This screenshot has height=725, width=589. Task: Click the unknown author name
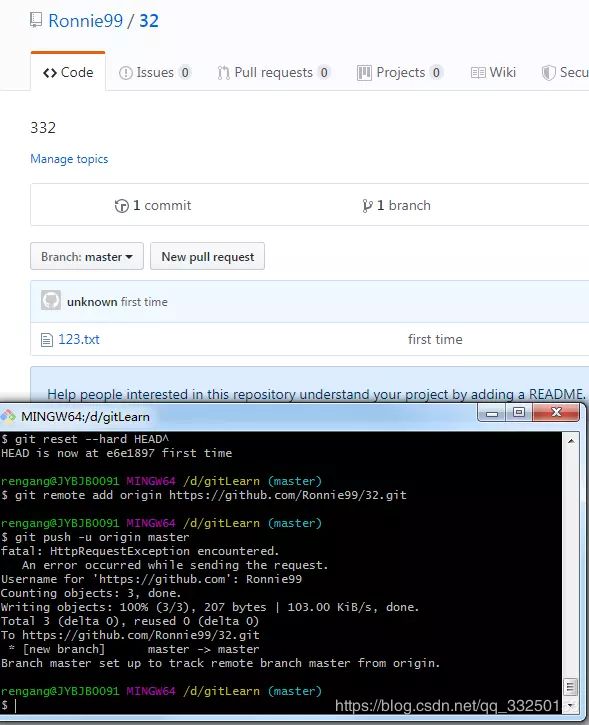92,302
